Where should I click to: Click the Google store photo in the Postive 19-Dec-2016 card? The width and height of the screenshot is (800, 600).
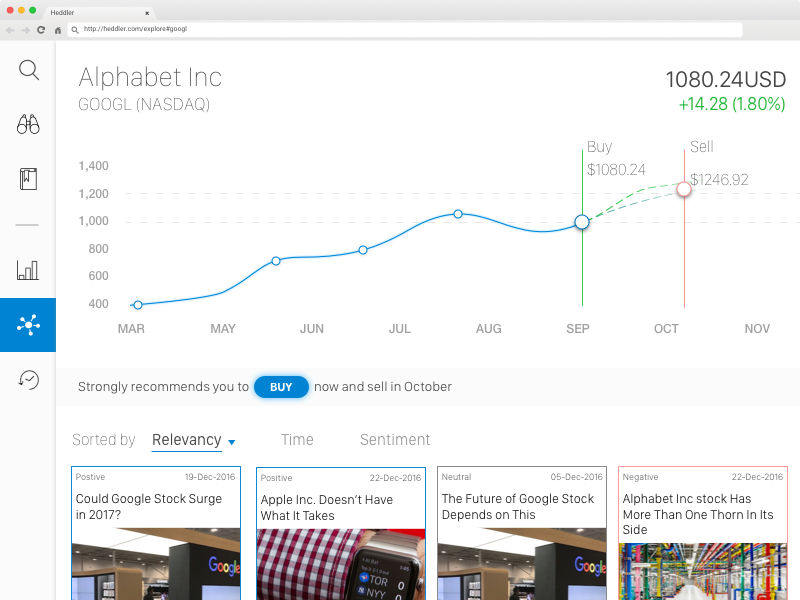click(x=156, y=564)
